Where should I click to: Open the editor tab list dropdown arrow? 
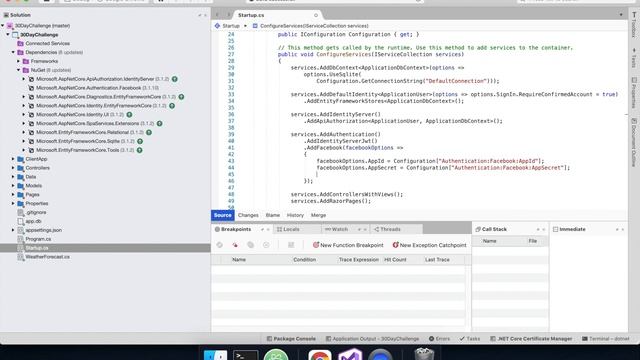[x=621, y=15]
